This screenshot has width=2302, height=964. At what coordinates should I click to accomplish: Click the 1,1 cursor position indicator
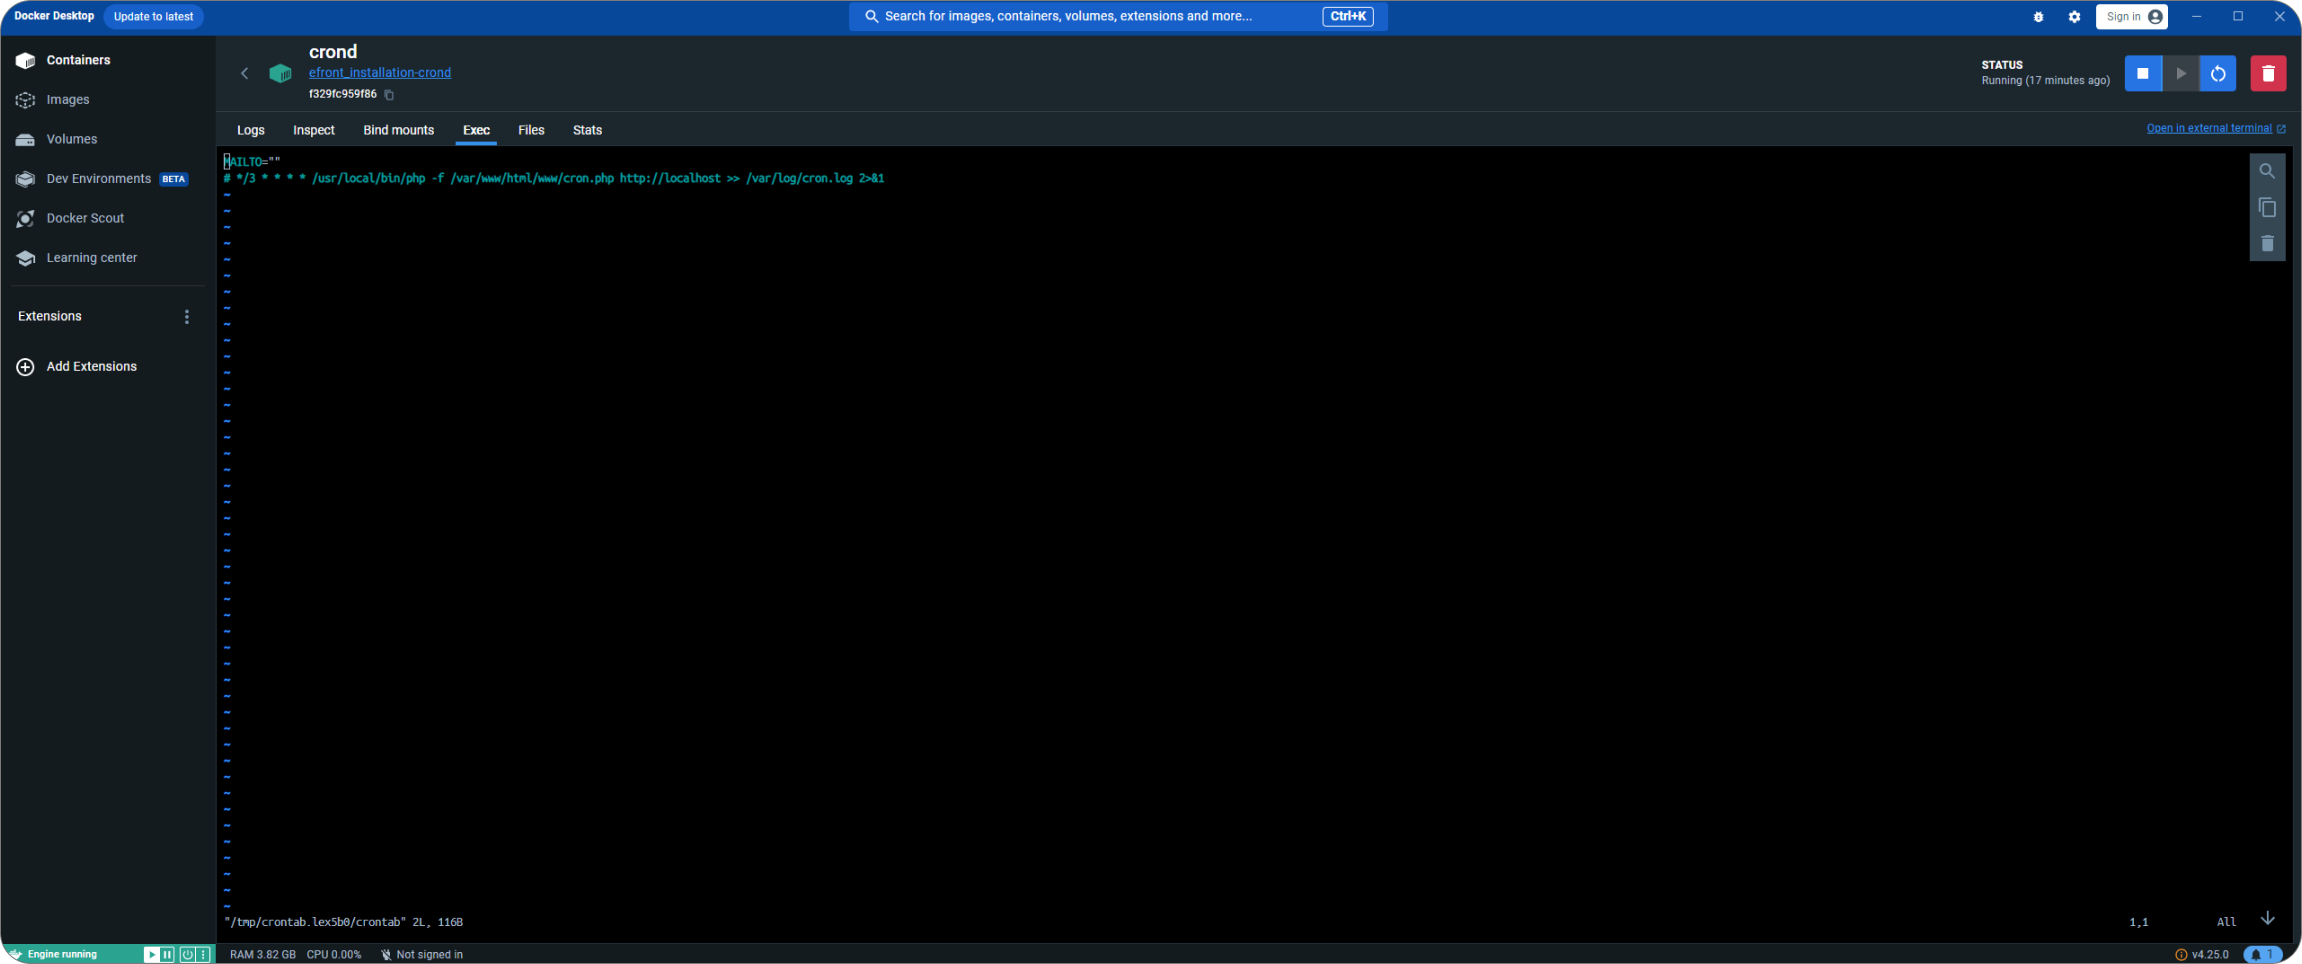[2139, 923]
